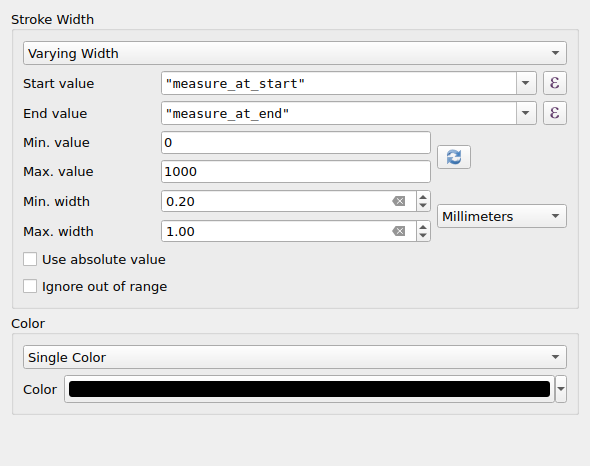Image resolution: width=590 pixels, height=466 pixels.
Task: Enable Ignore out of range checkbox
Action: (x=30, y=286)
